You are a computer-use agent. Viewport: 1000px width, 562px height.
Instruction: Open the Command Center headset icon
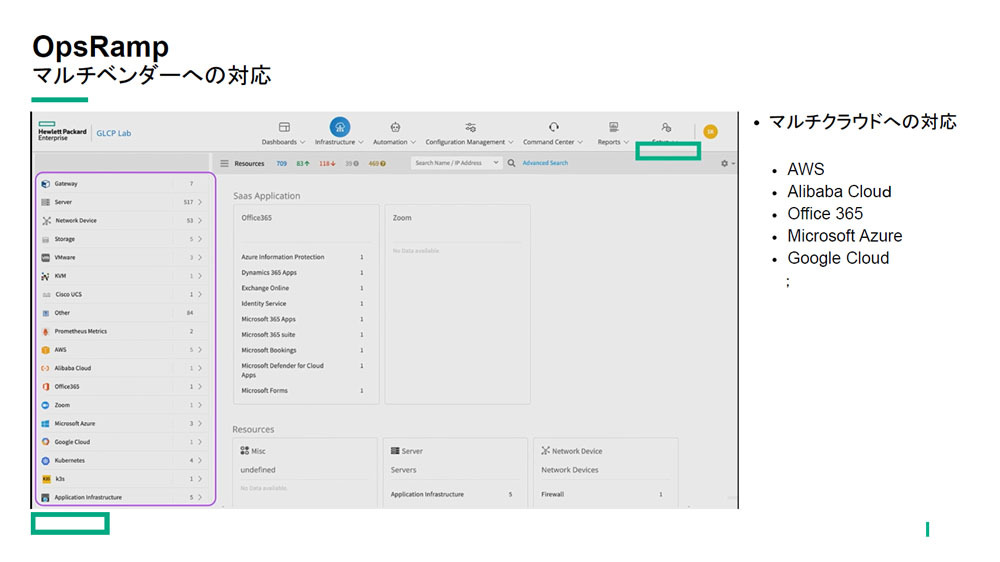click(554, 127)
